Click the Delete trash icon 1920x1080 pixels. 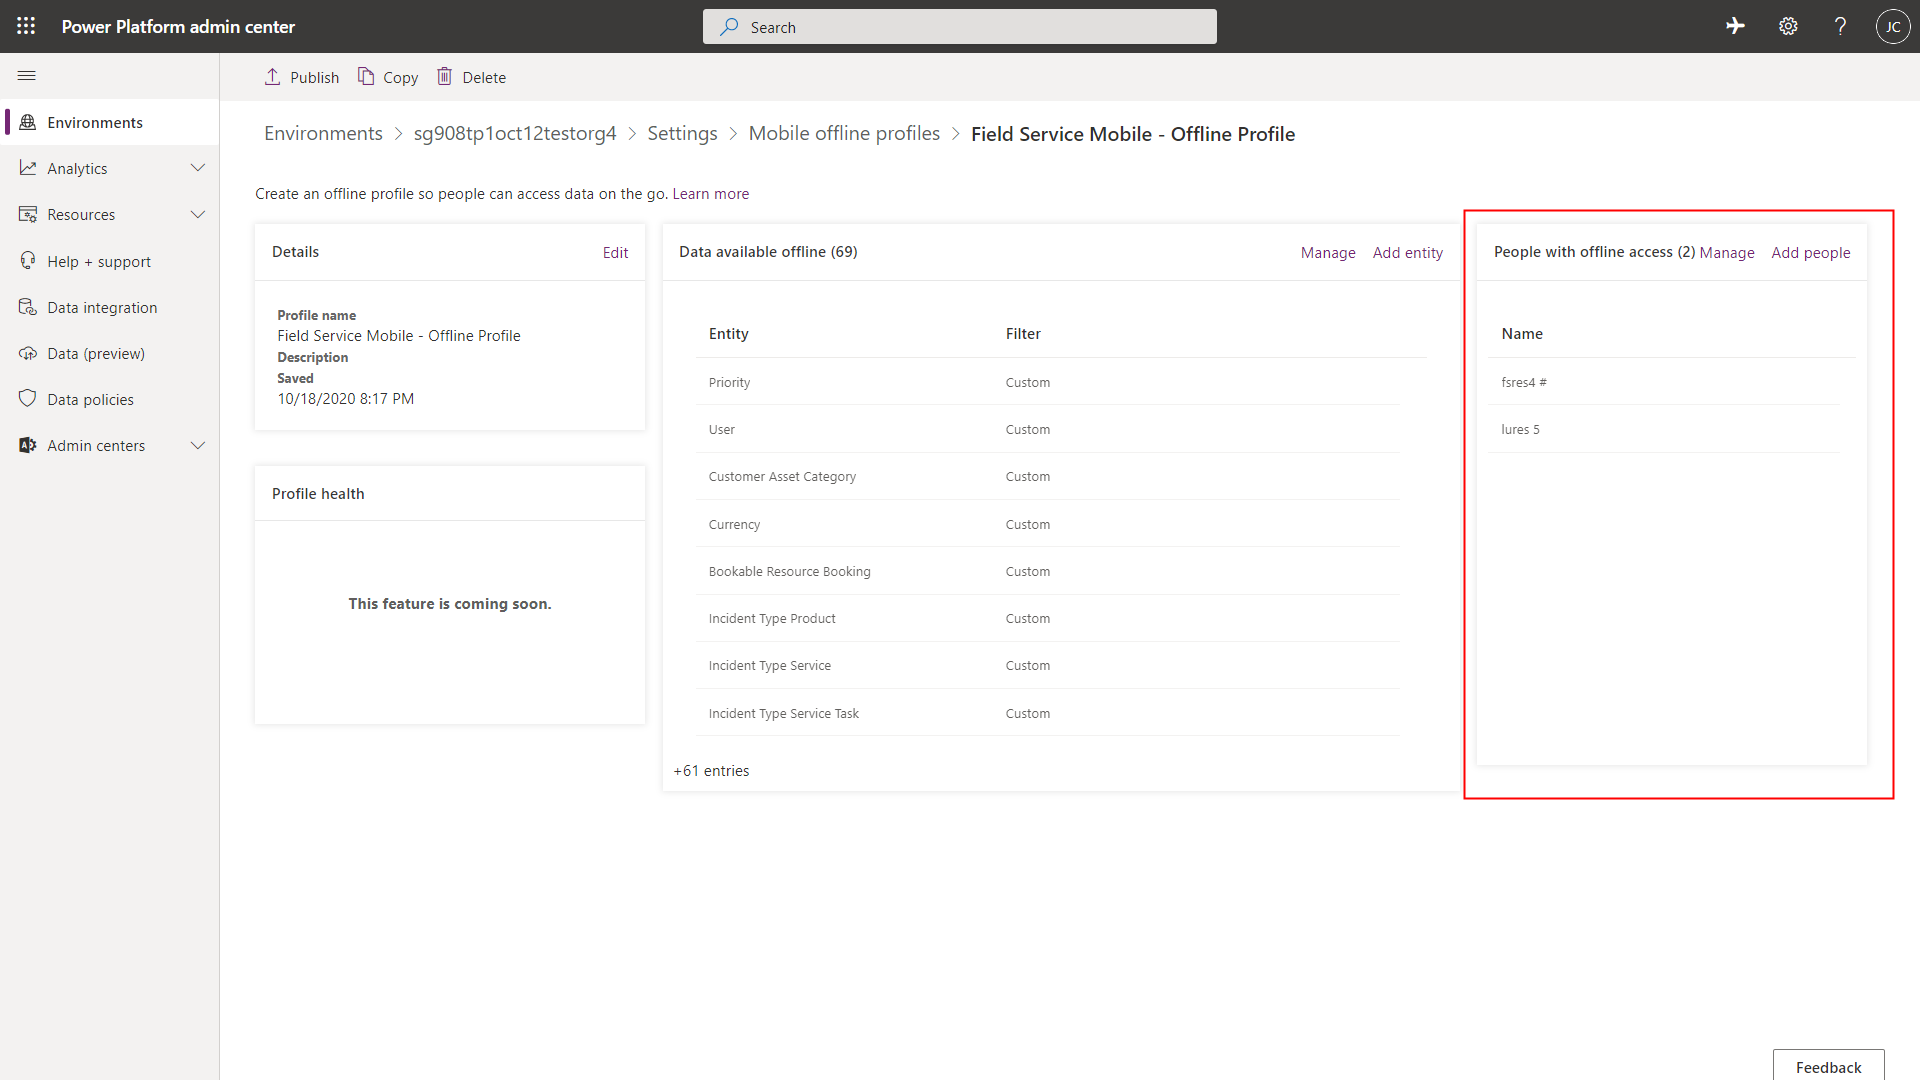pos(445,77)
